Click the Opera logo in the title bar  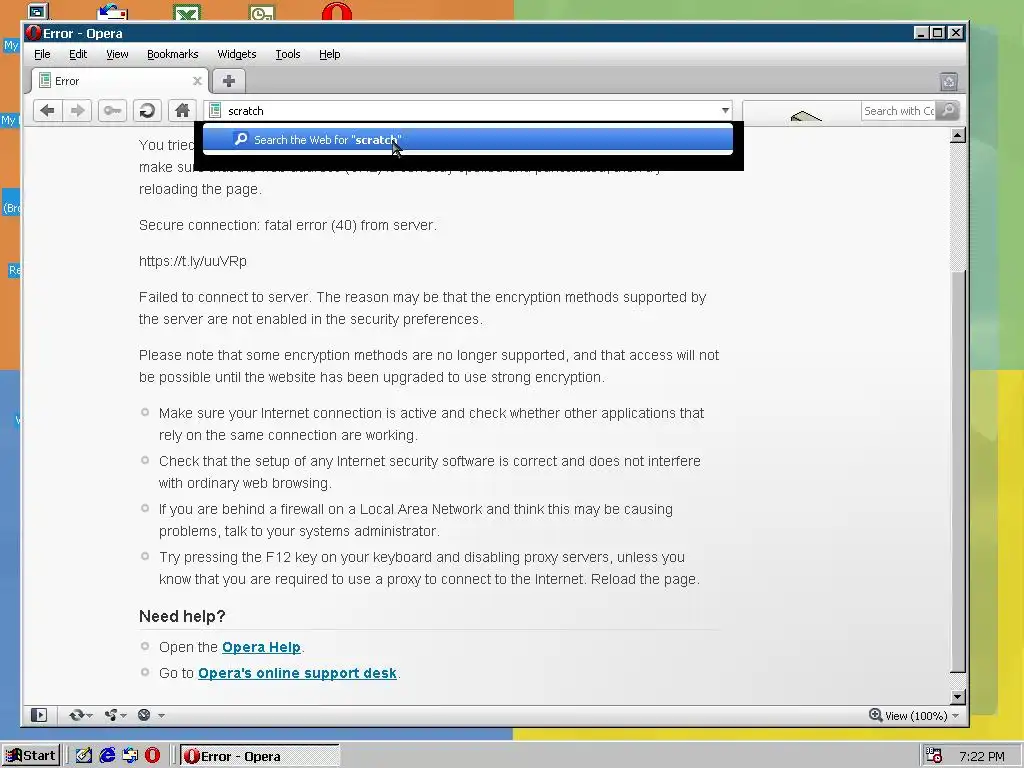33,33
